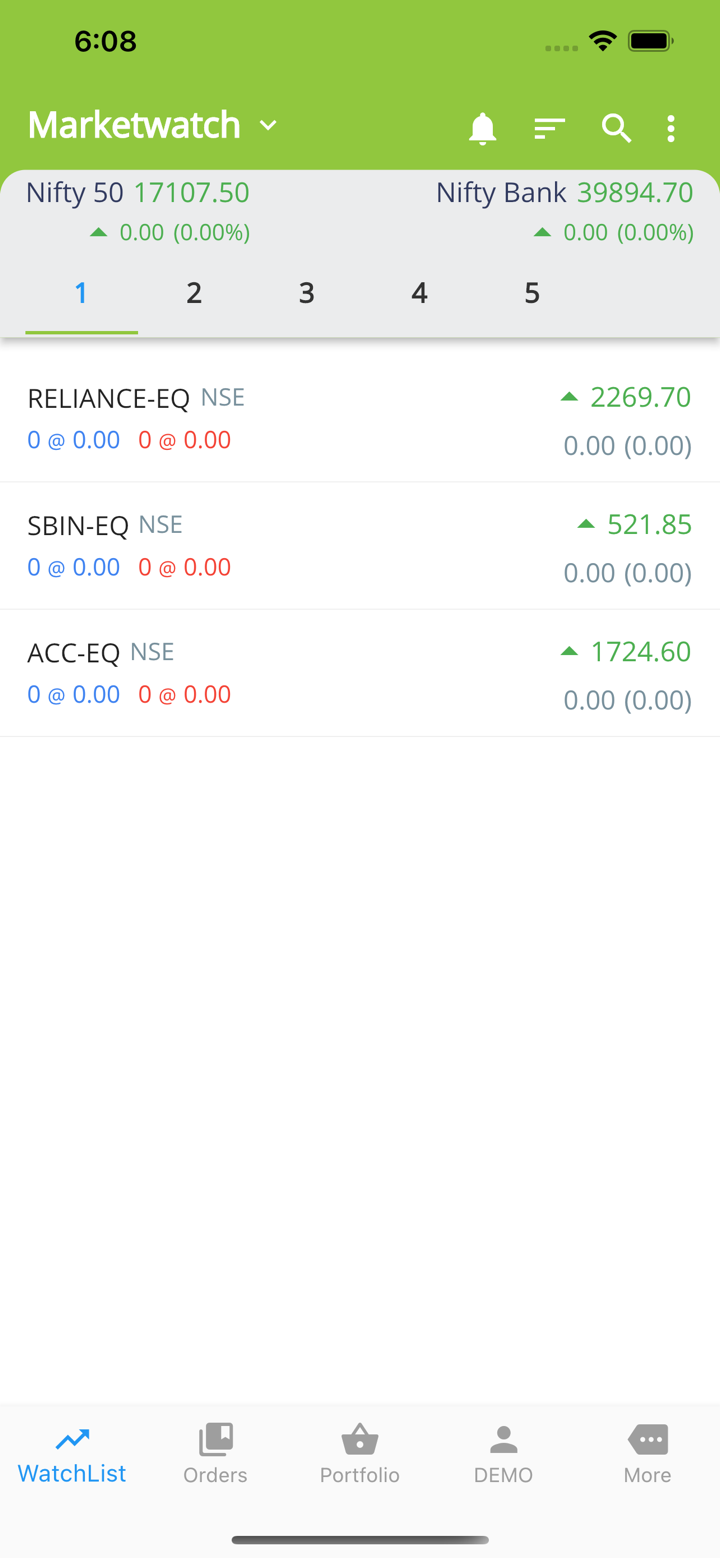Open watchlist tab 5
This screenshot has height=1558, width=720.
532,293
